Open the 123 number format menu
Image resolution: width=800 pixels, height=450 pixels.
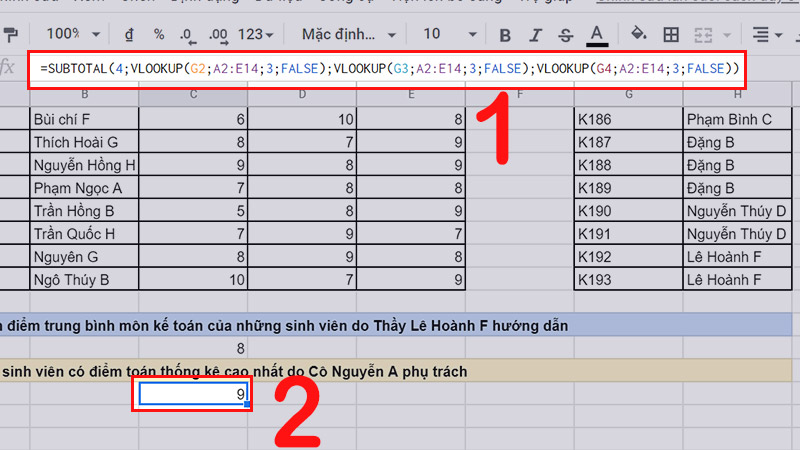tap(258, 34)
